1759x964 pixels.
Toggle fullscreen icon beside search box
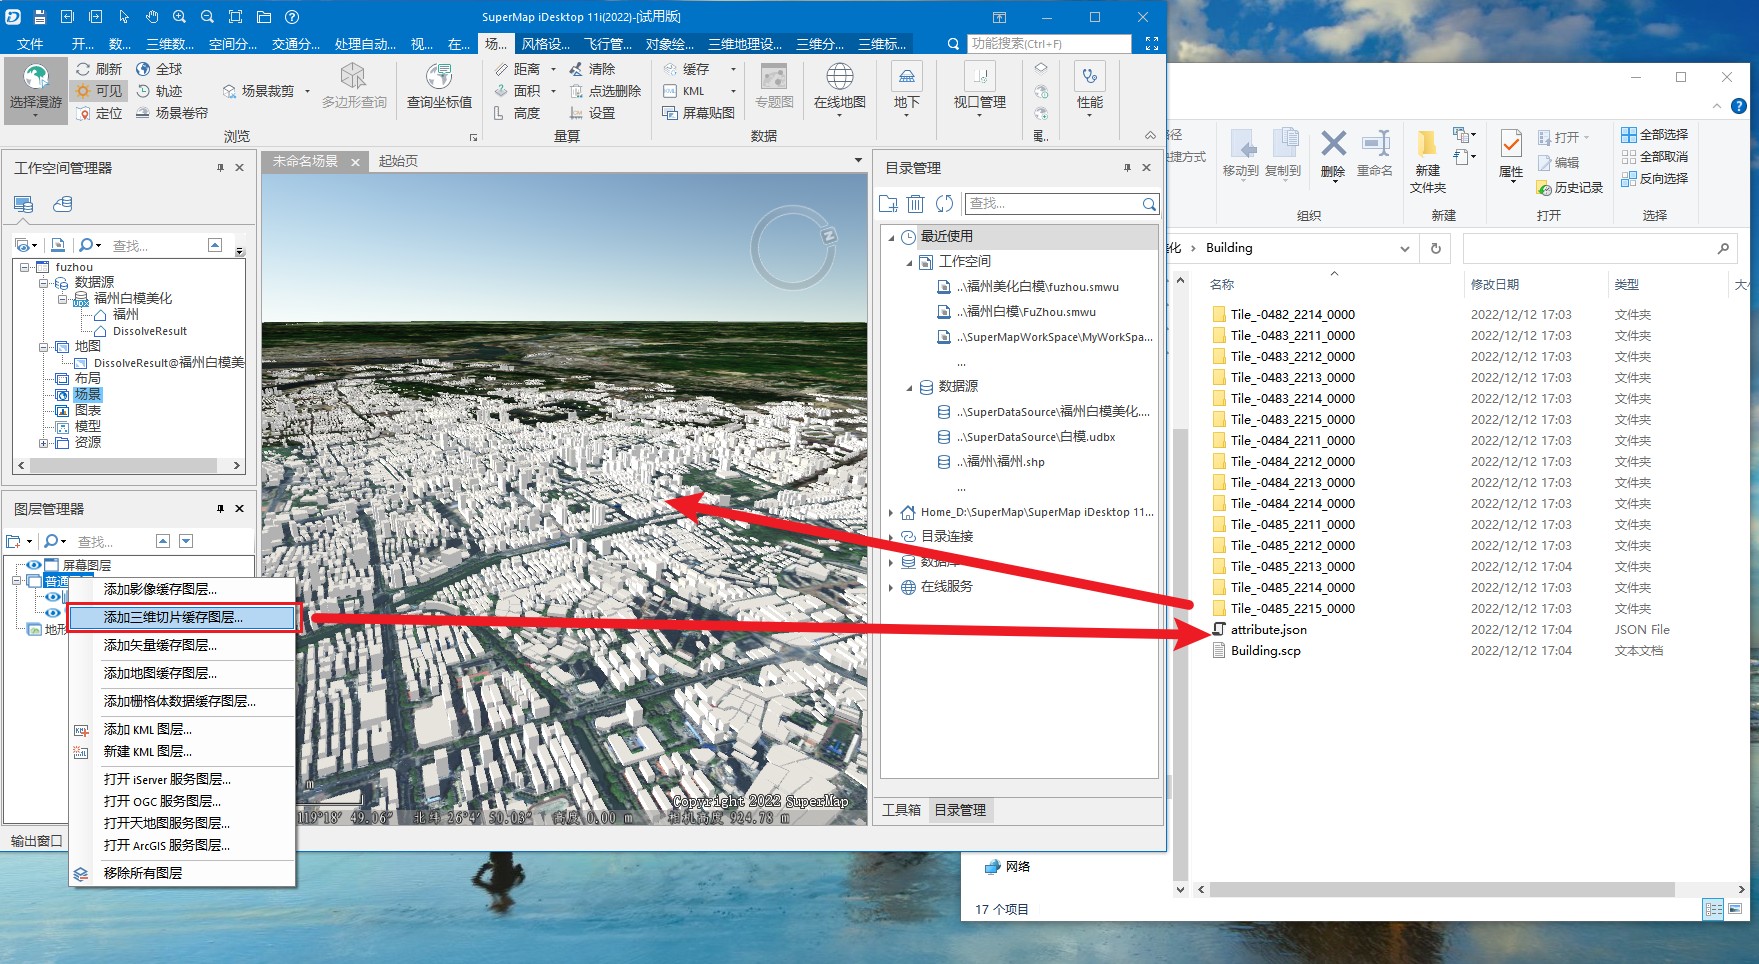coord(1151,44)
